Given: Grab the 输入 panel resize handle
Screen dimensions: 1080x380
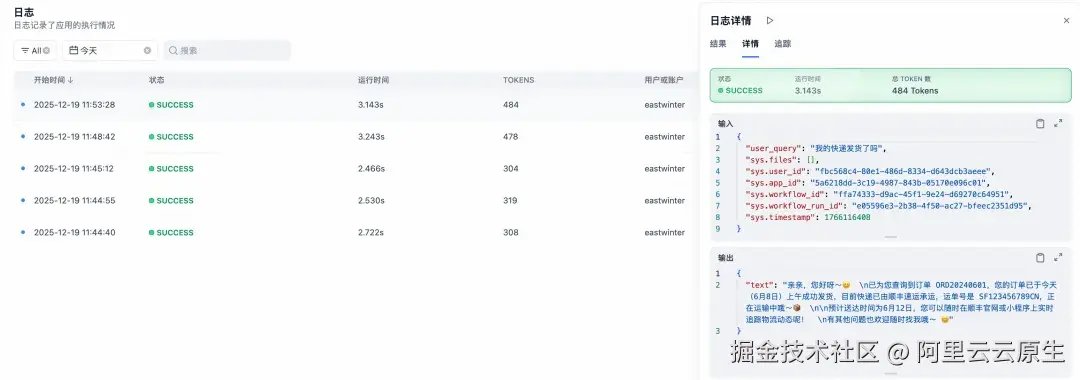Looking at the screenshot, I should (891, 237).
